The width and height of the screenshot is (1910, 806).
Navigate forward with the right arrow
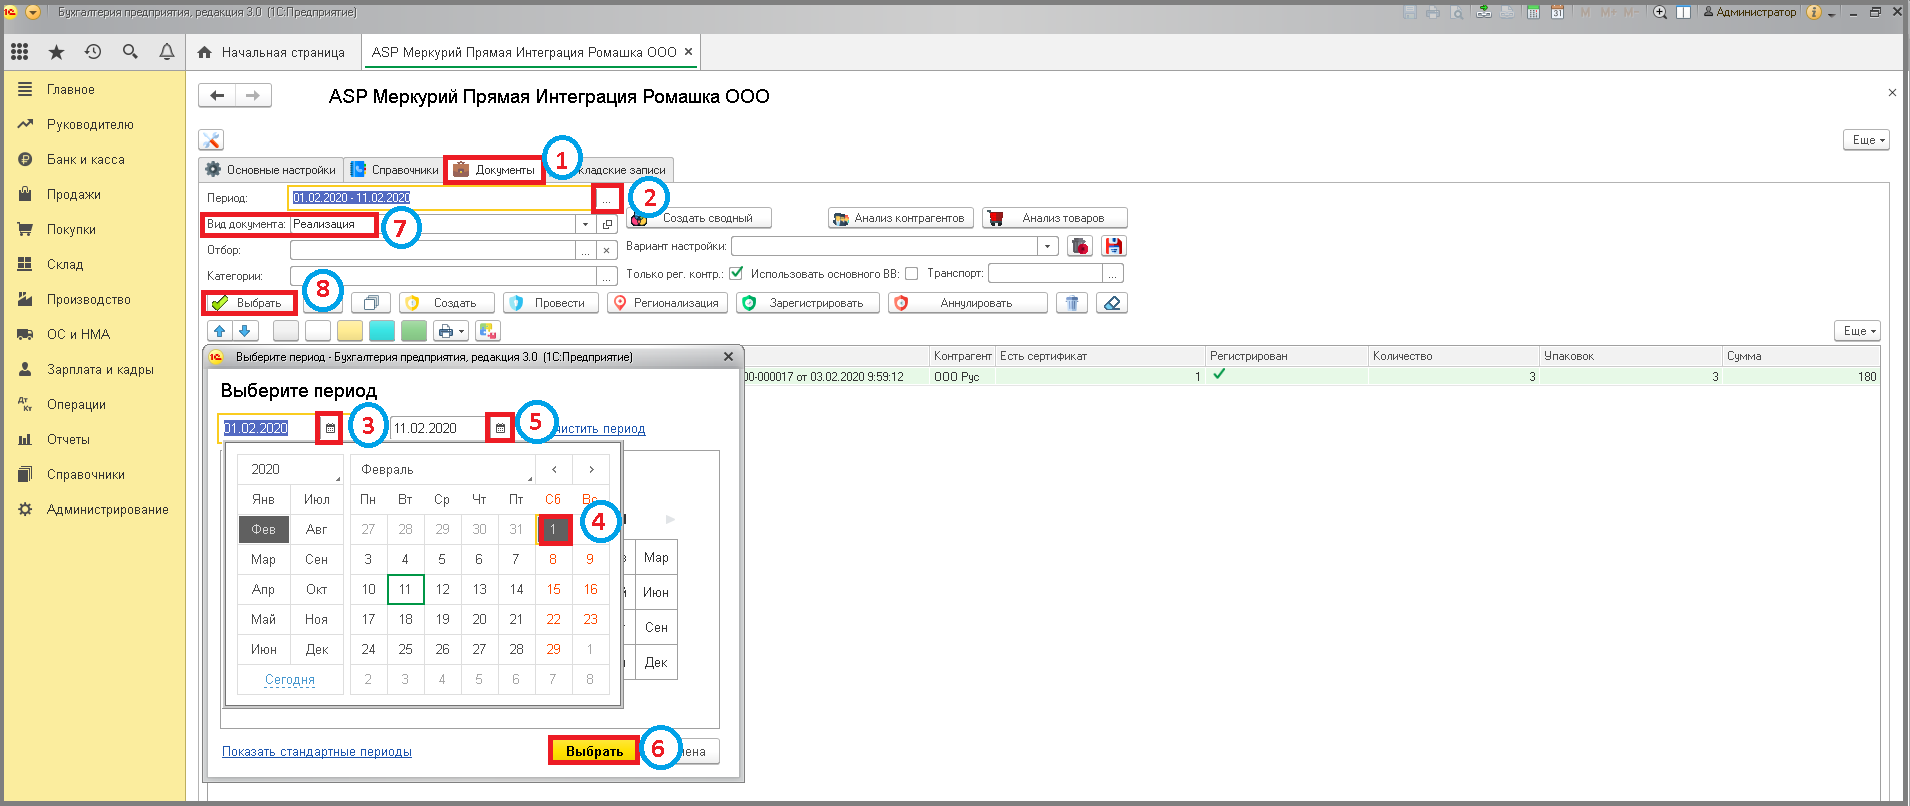click(x=253, y=96)
